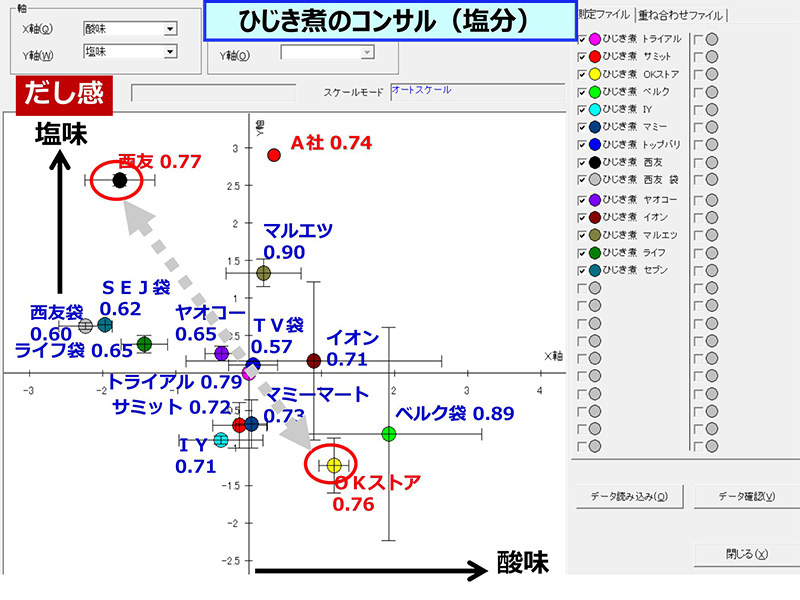Click the dark green color circle for ライフ
Screen dimensions: 800x600
[x=595, y=253]
